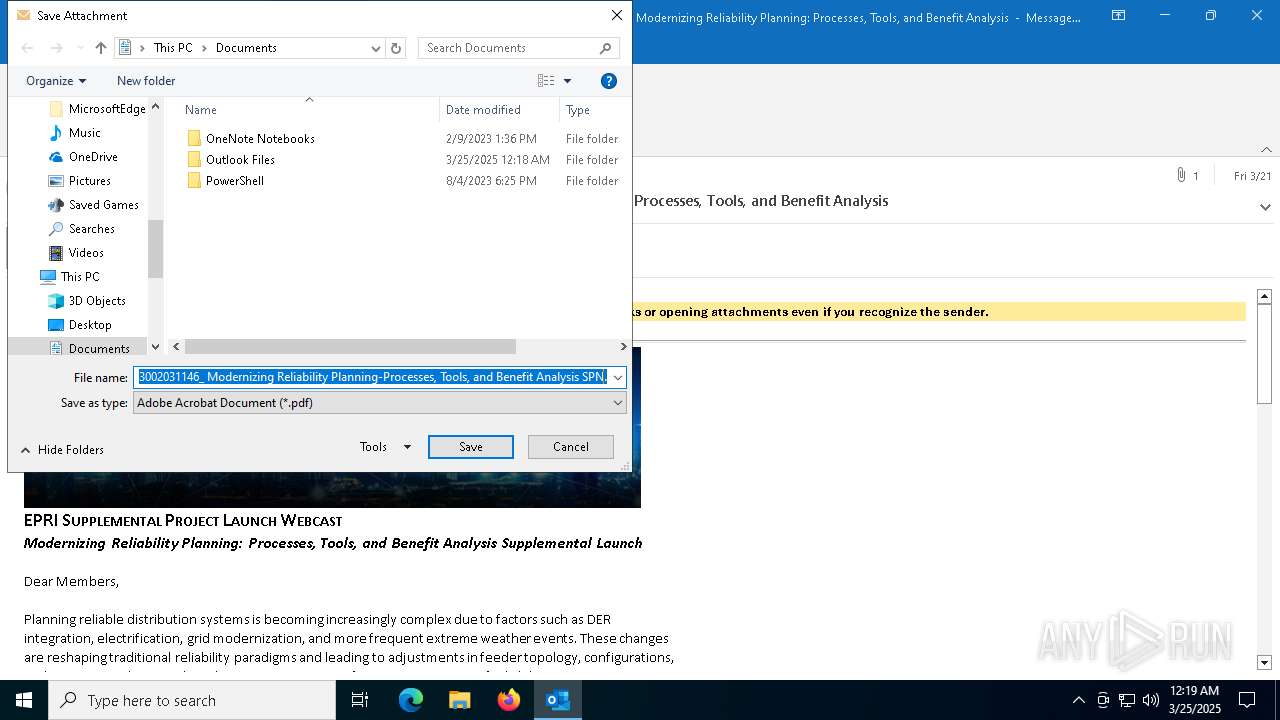This screenshot has height=720, width=1280.
Task: Click the Save button
Action: pos(471,447)
